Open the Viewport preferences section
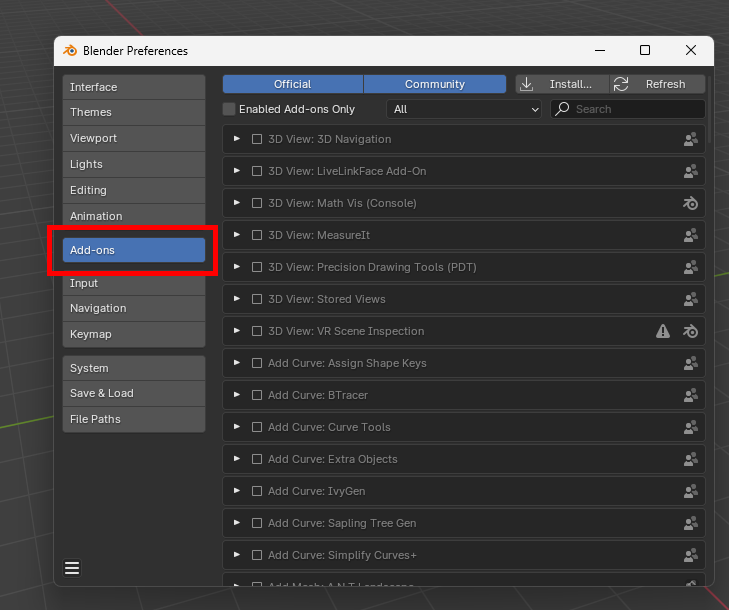Viewport: 729px width, 610px height. [x=133, y=138]
